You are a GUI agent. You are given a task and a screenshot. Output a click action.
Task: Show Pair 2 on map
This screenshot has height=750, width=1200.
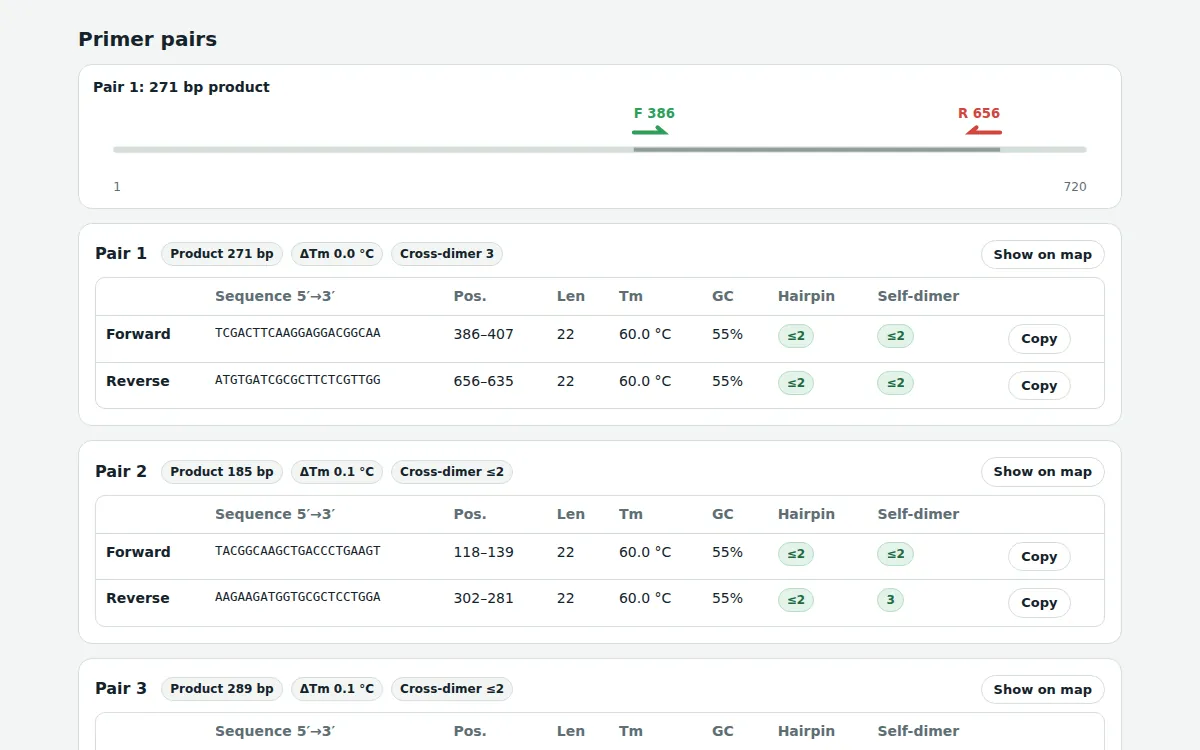coord(1042,471)
